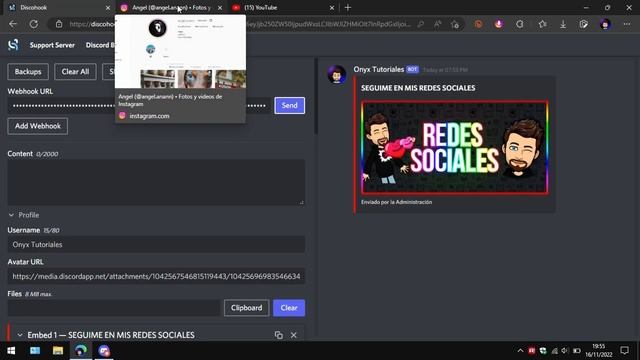Click the Files input field

[113, 308]
